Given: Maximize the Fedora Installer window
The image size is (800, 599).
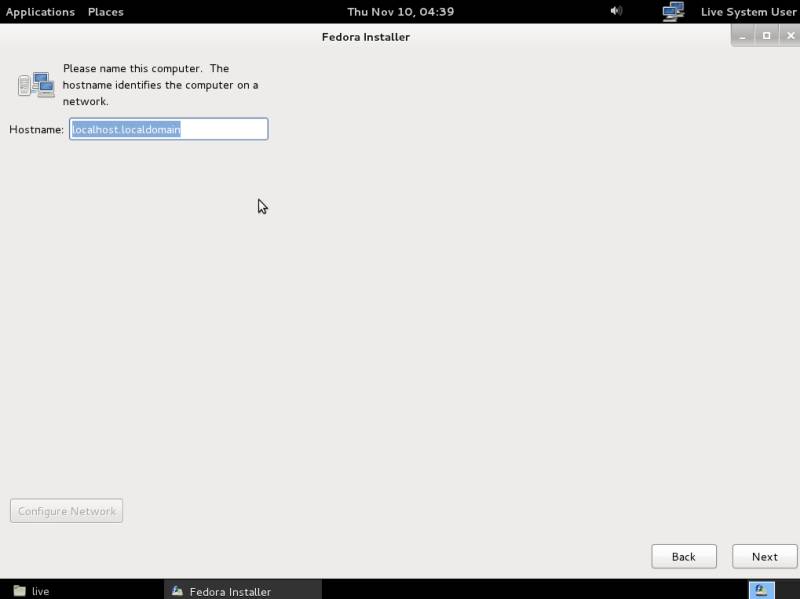Looking at the screenshot, I should pos(766,36).
